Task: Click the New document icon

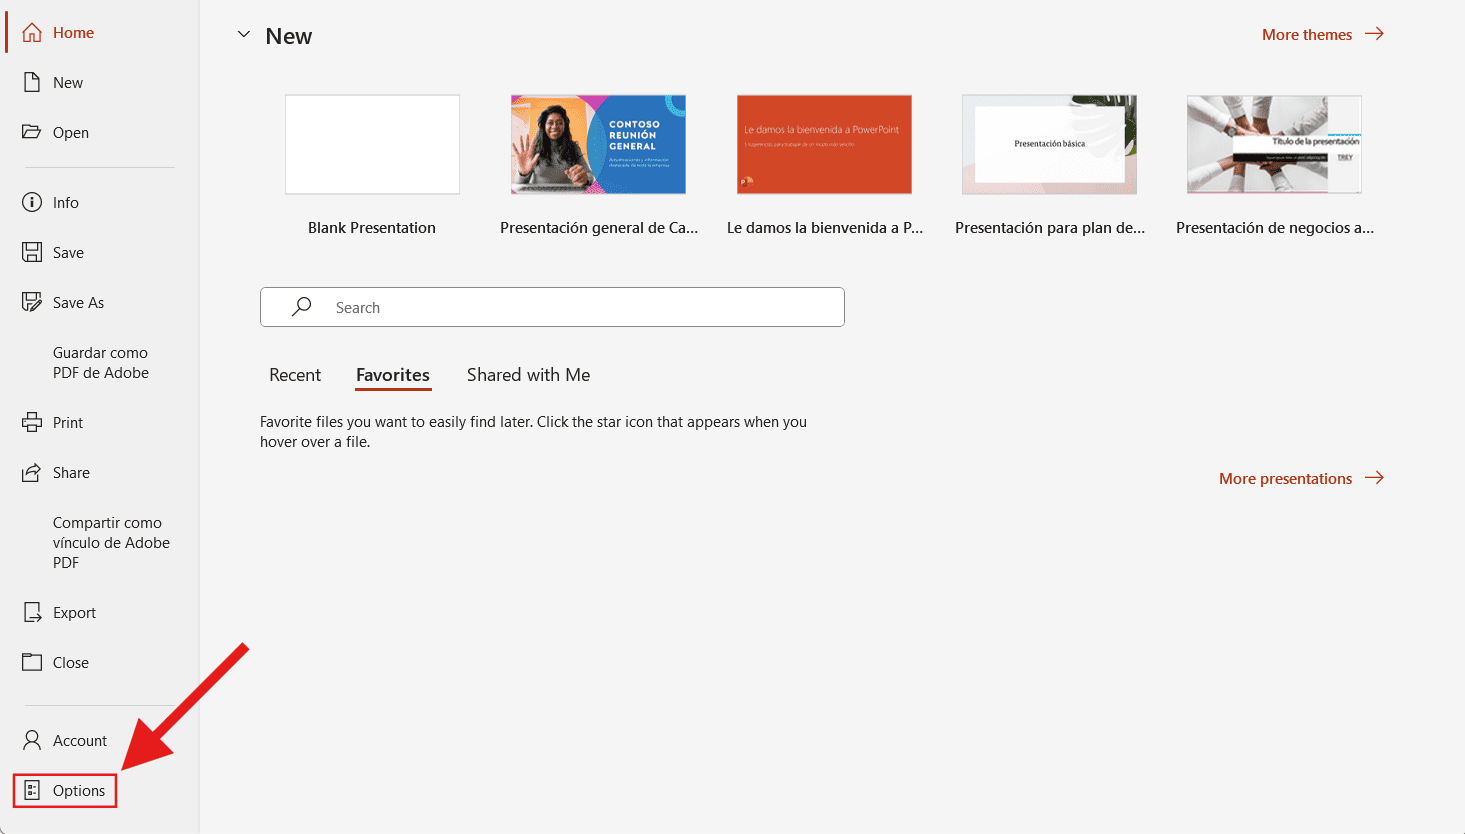Action: 32,83
